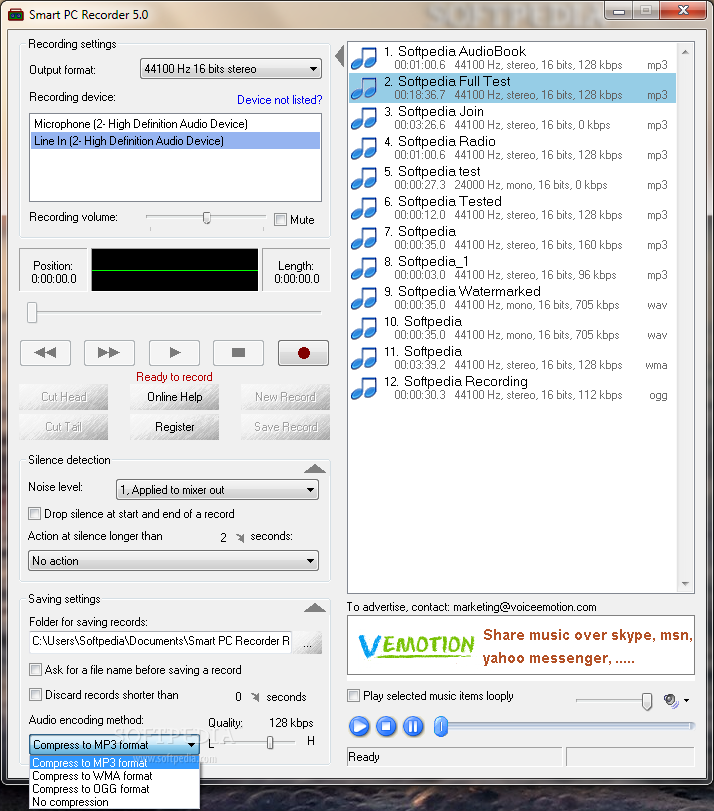Browse for saving folder with ellipsis button
The width and height of the screenshot is (714, 811).
coord(307,642)
